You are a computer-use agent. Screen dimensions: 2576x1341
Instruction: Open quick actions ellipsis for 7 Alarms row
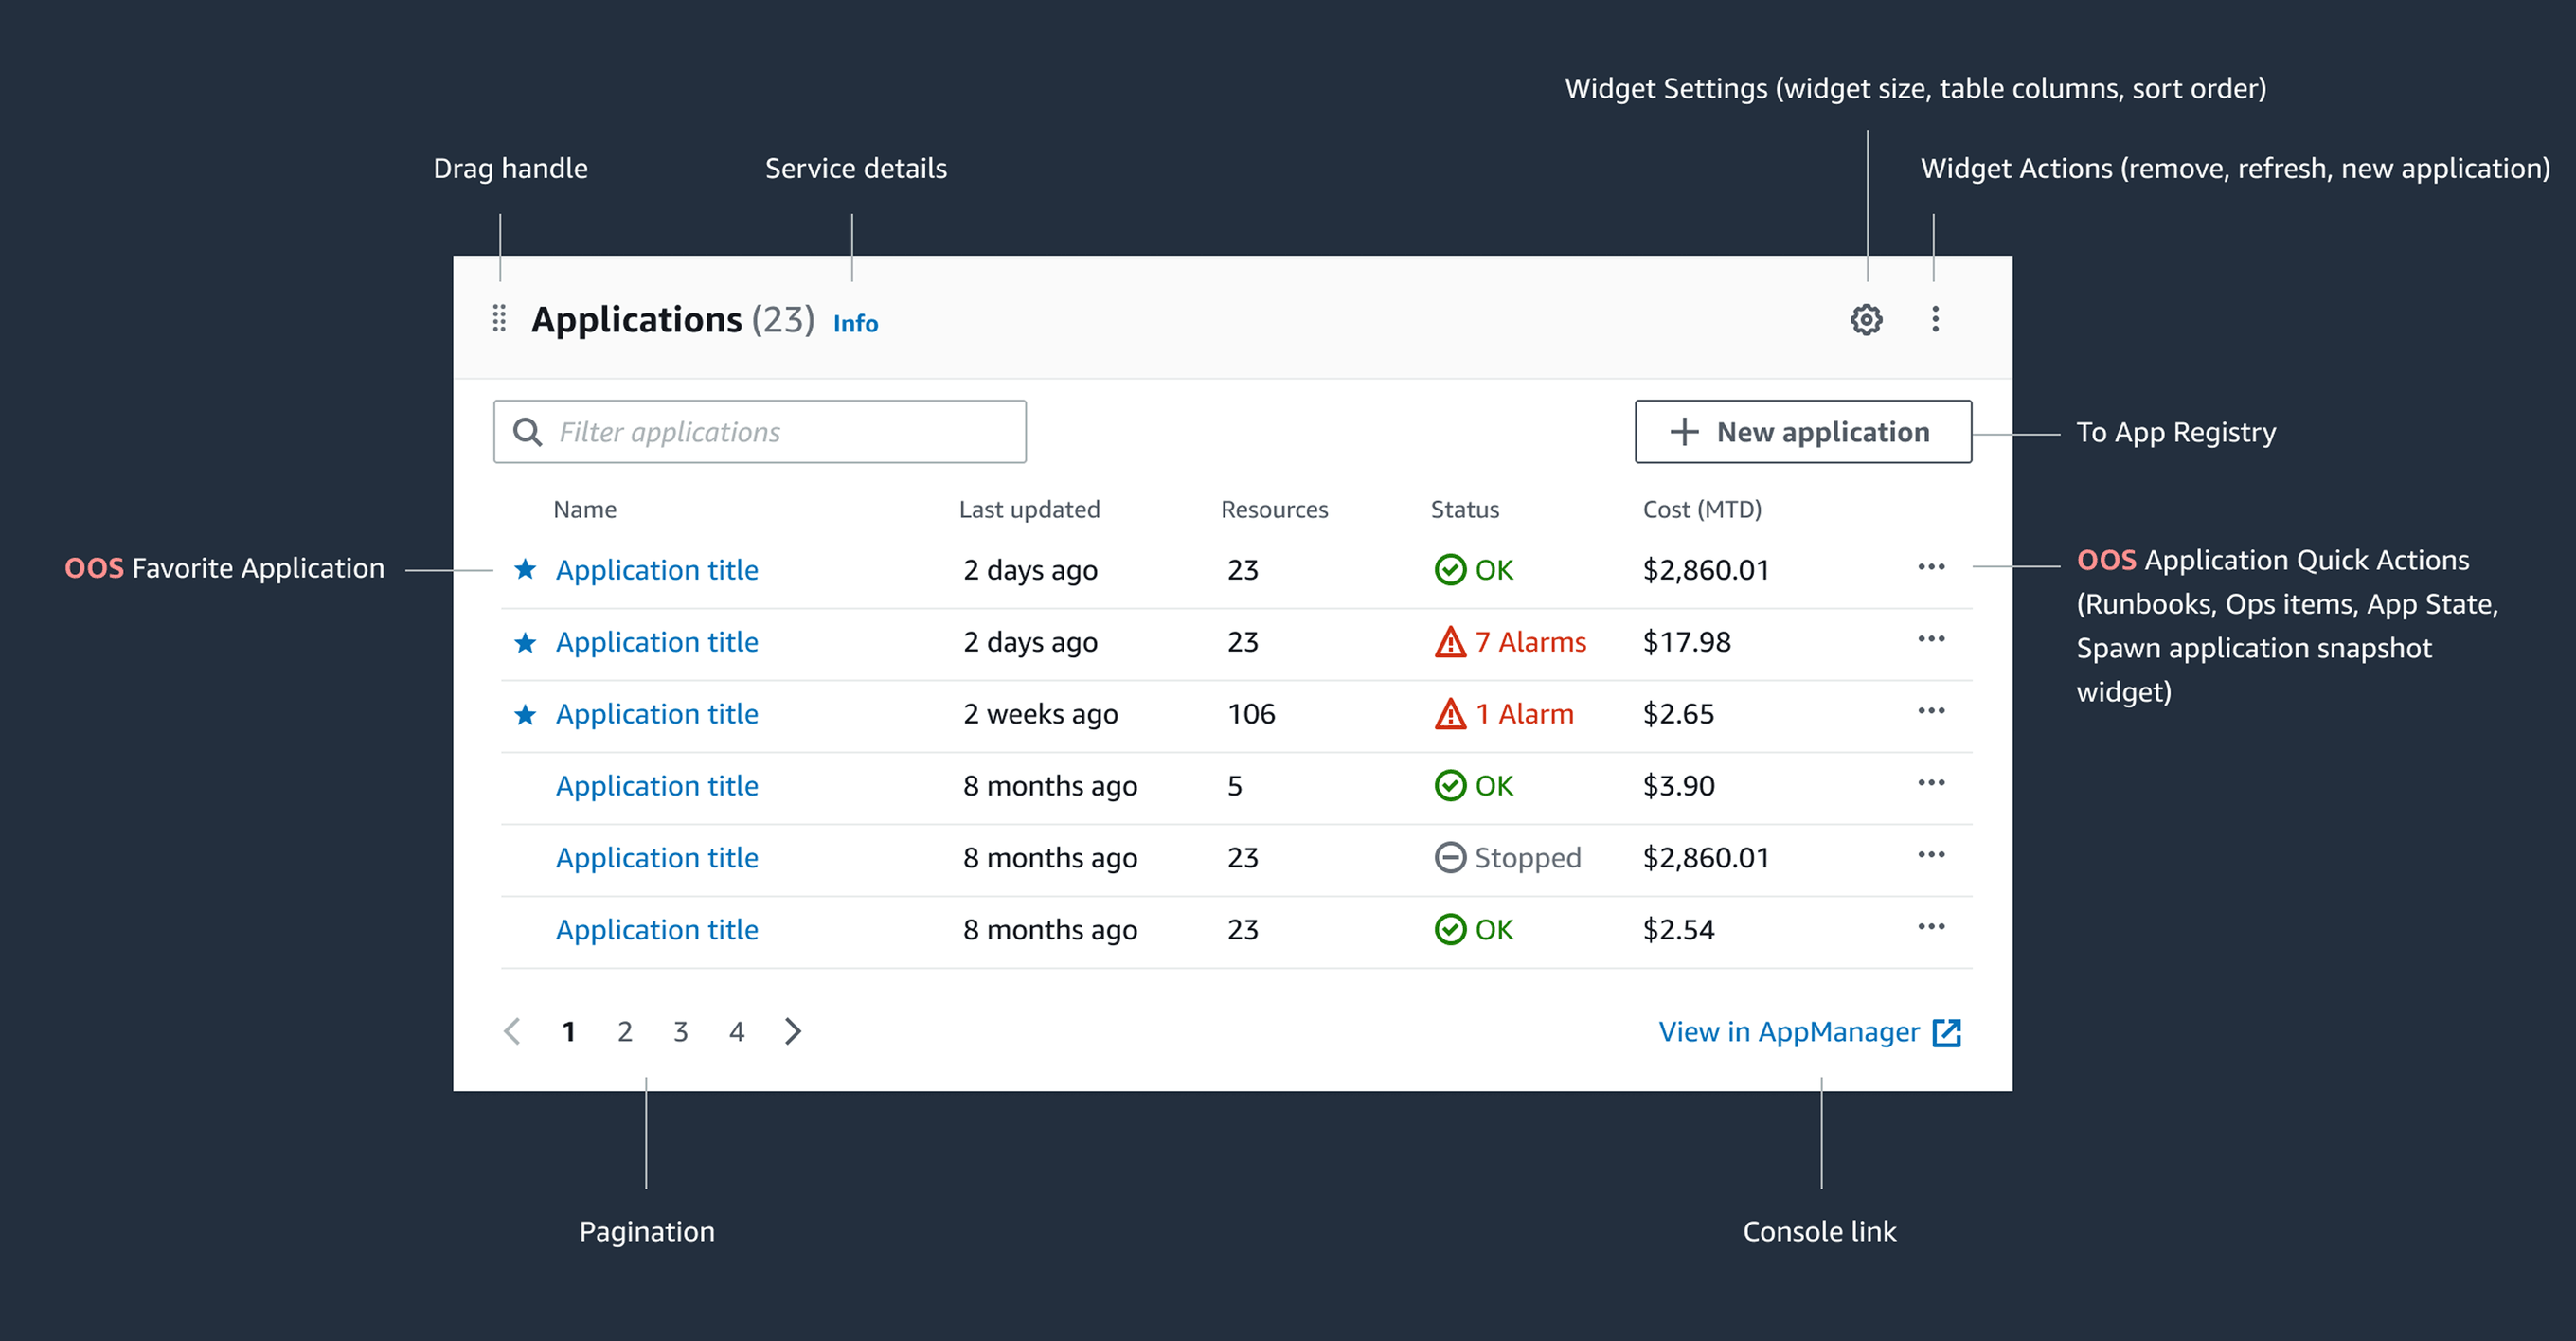(x=1931, y=639)
